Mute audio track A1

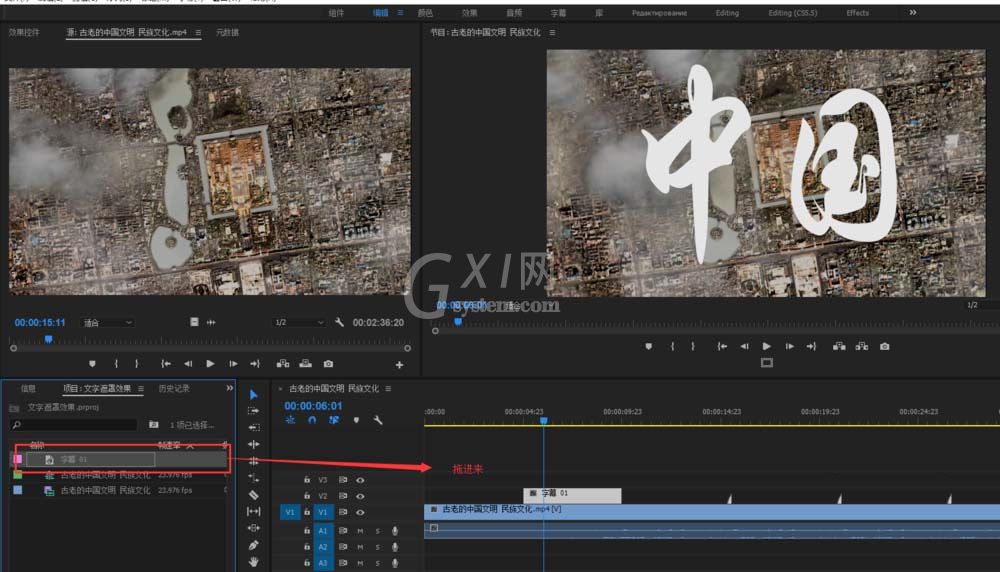[360, 531]
